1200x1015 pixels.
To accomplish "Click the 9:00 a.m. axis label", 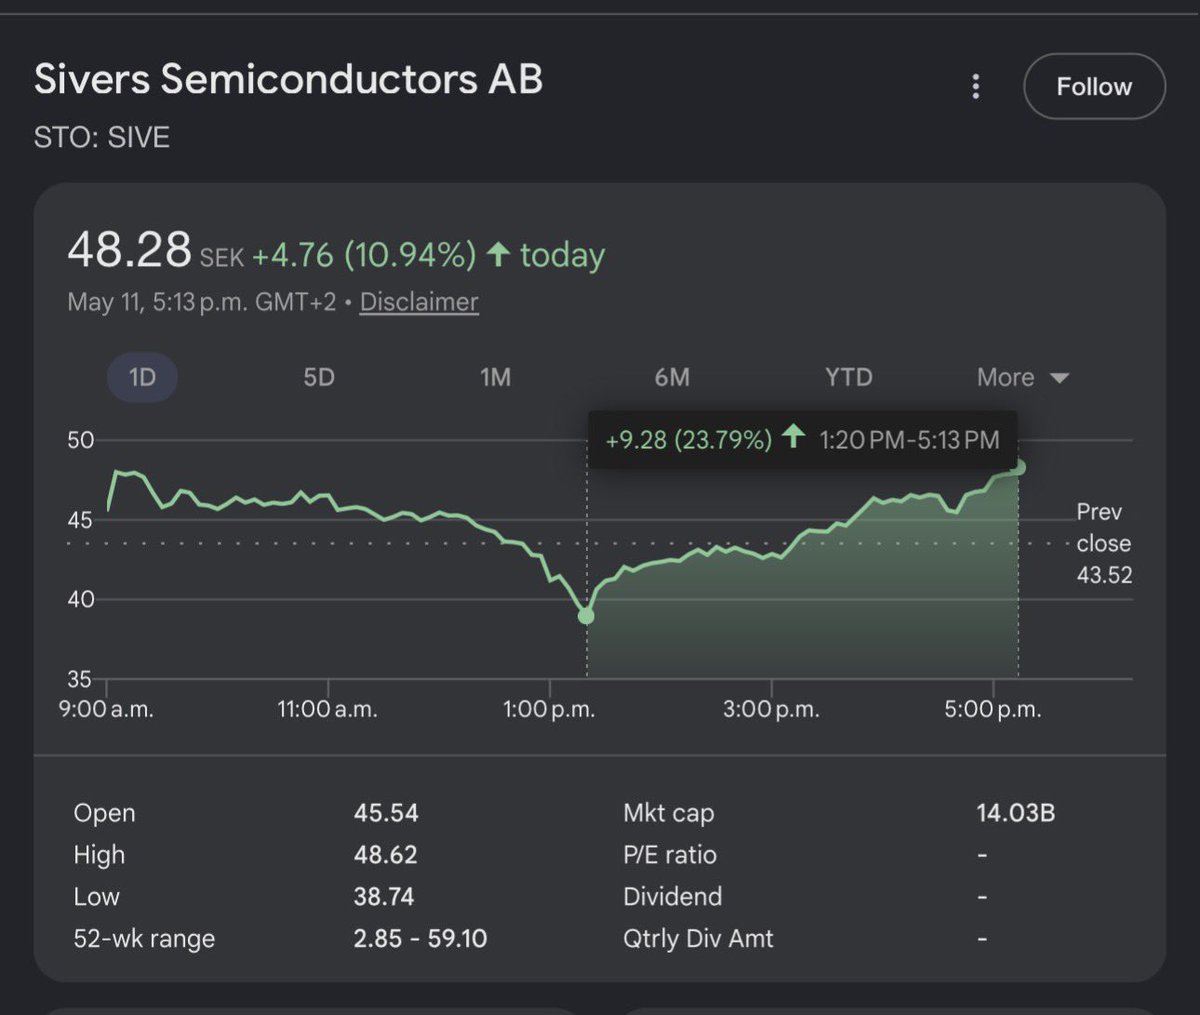I will [x=105, y=710].
